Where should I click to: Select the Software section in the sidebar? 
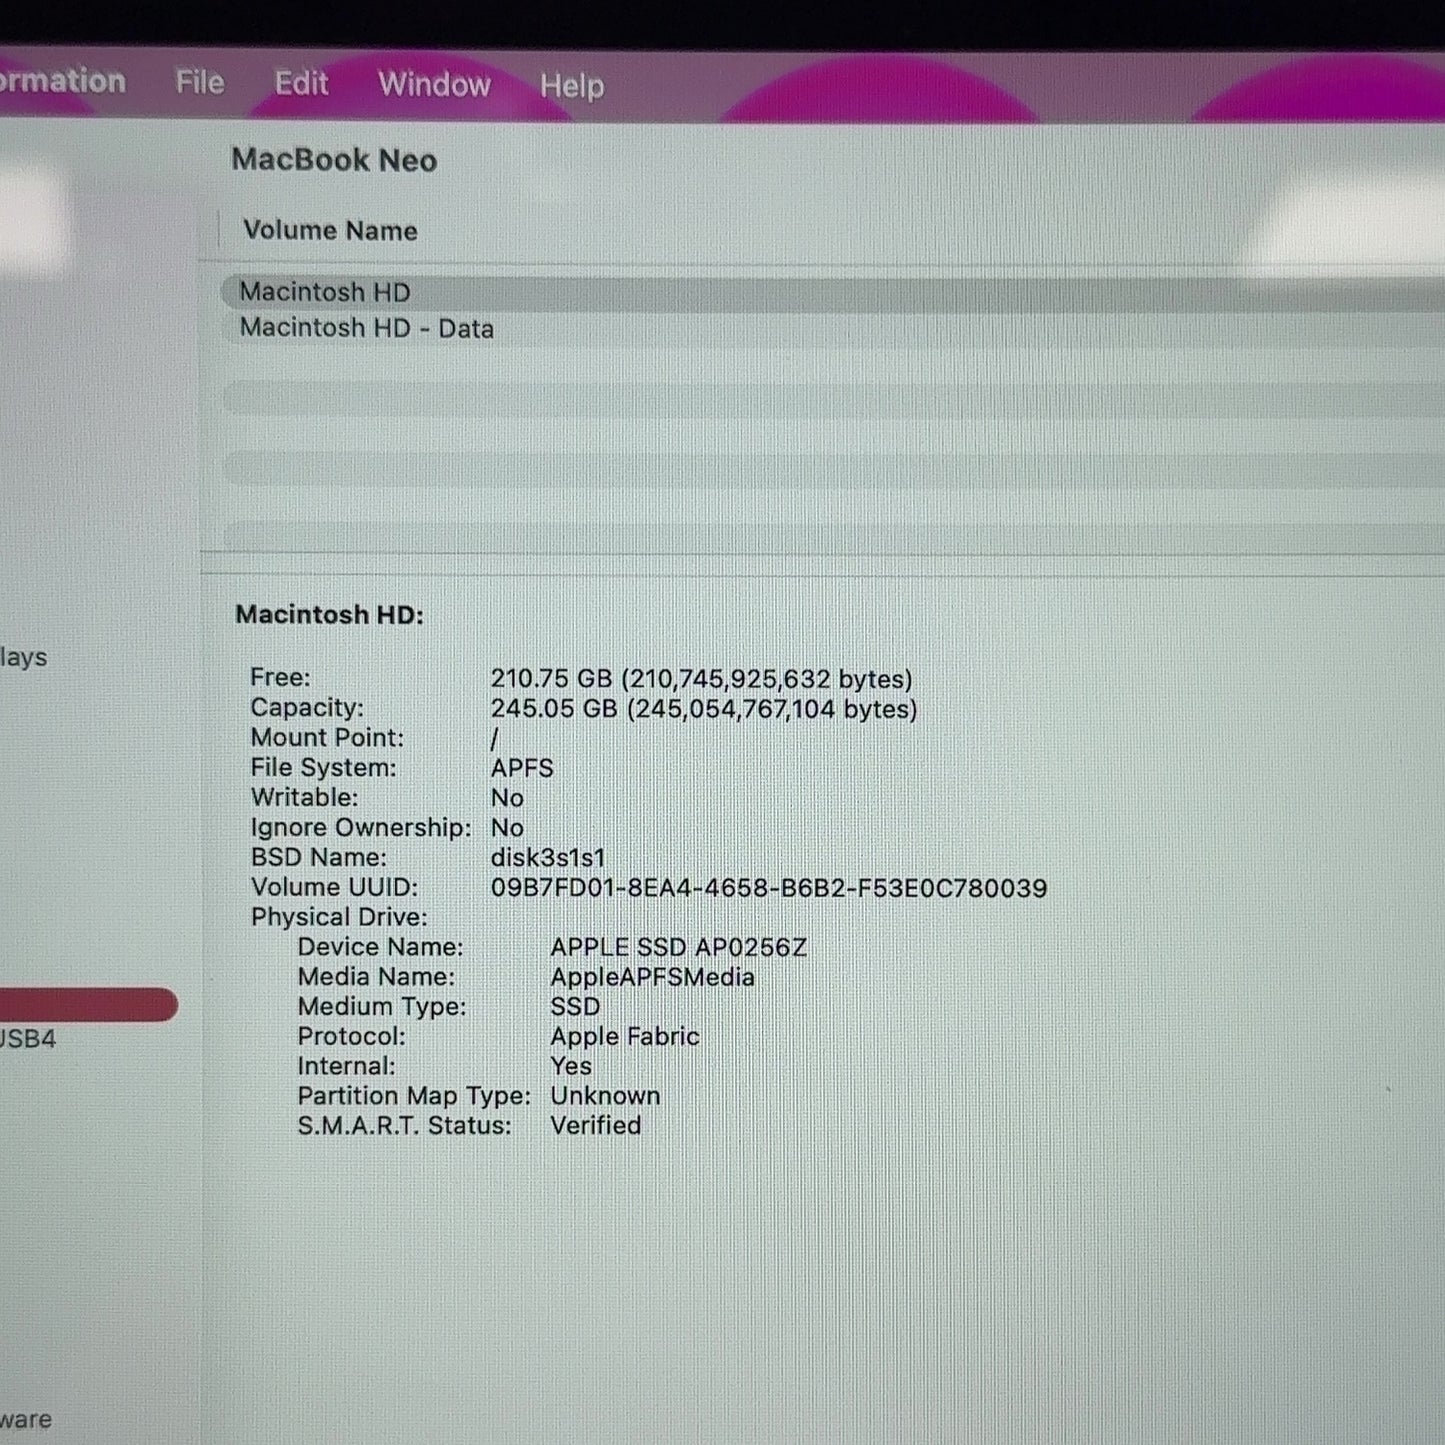(26, 1420)
